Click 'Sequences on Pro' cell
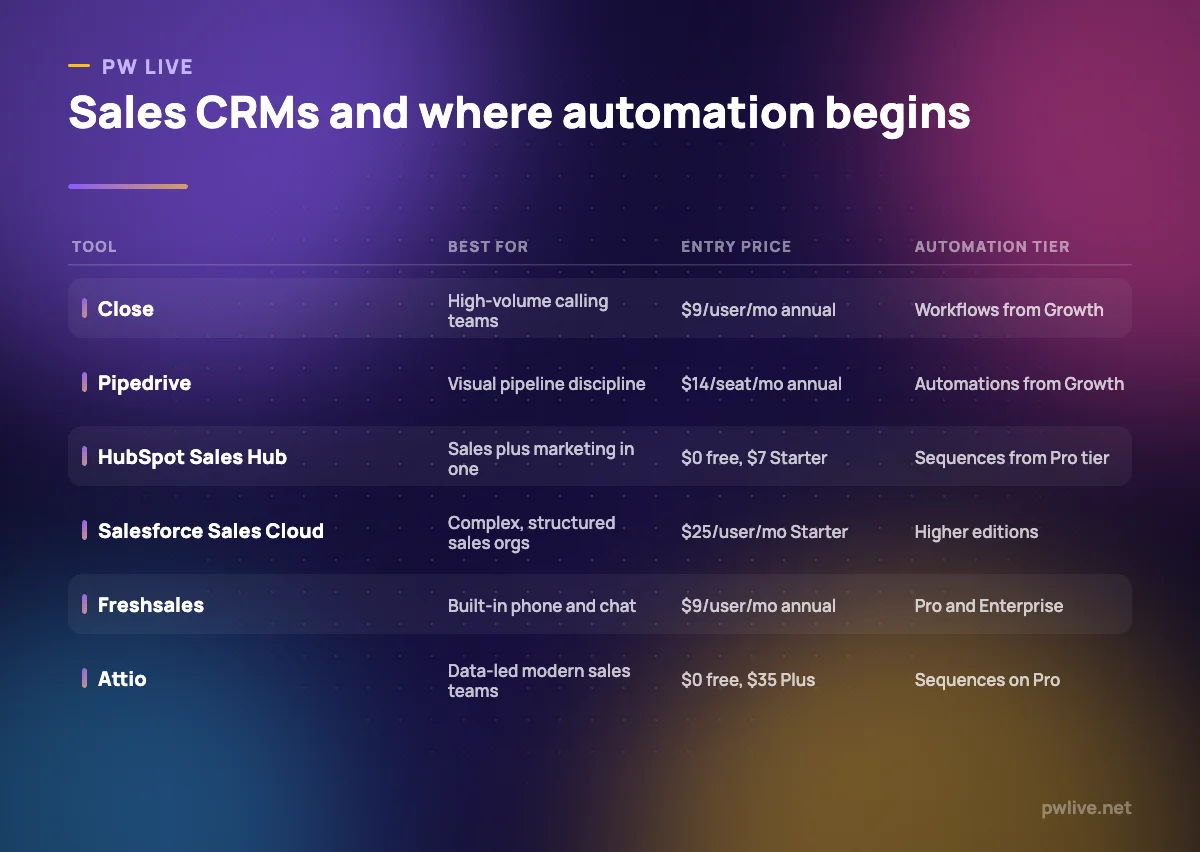 point(987,680)
